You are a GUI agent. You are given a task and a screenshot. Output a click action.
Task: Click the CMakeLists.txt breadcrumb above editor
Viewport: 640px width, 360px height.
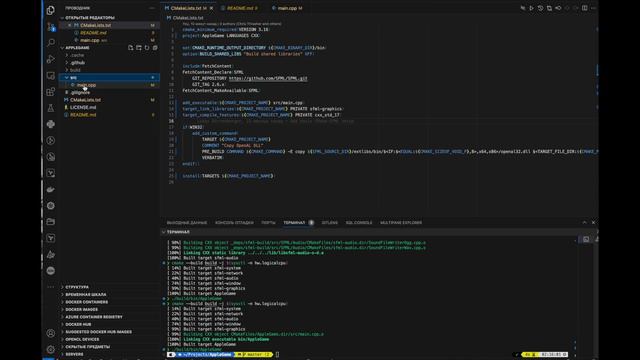tap(188, 18)
